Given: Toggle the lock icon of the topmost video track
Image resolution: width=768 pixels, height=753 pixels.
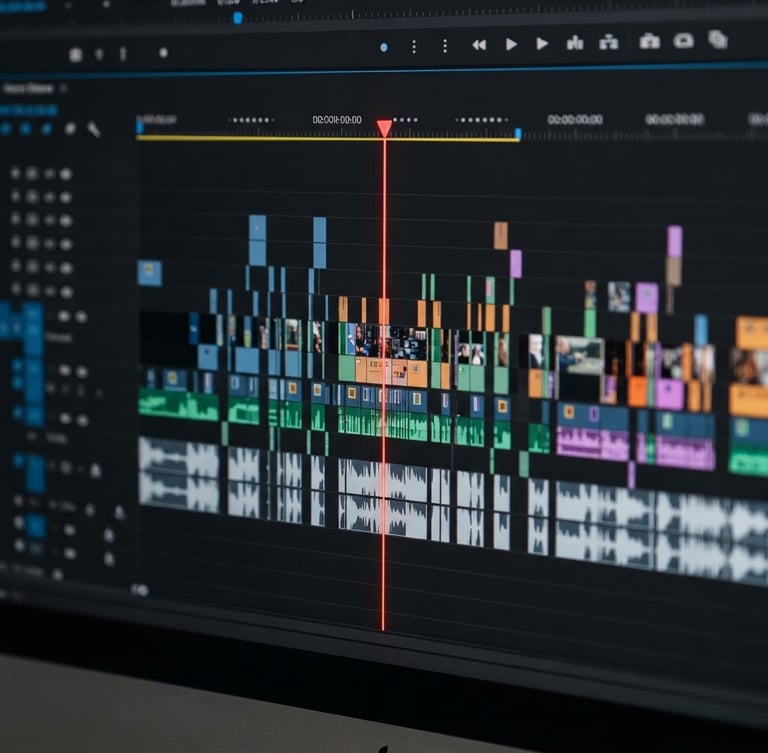Looking at the screenshot, I should coord(15,173).
